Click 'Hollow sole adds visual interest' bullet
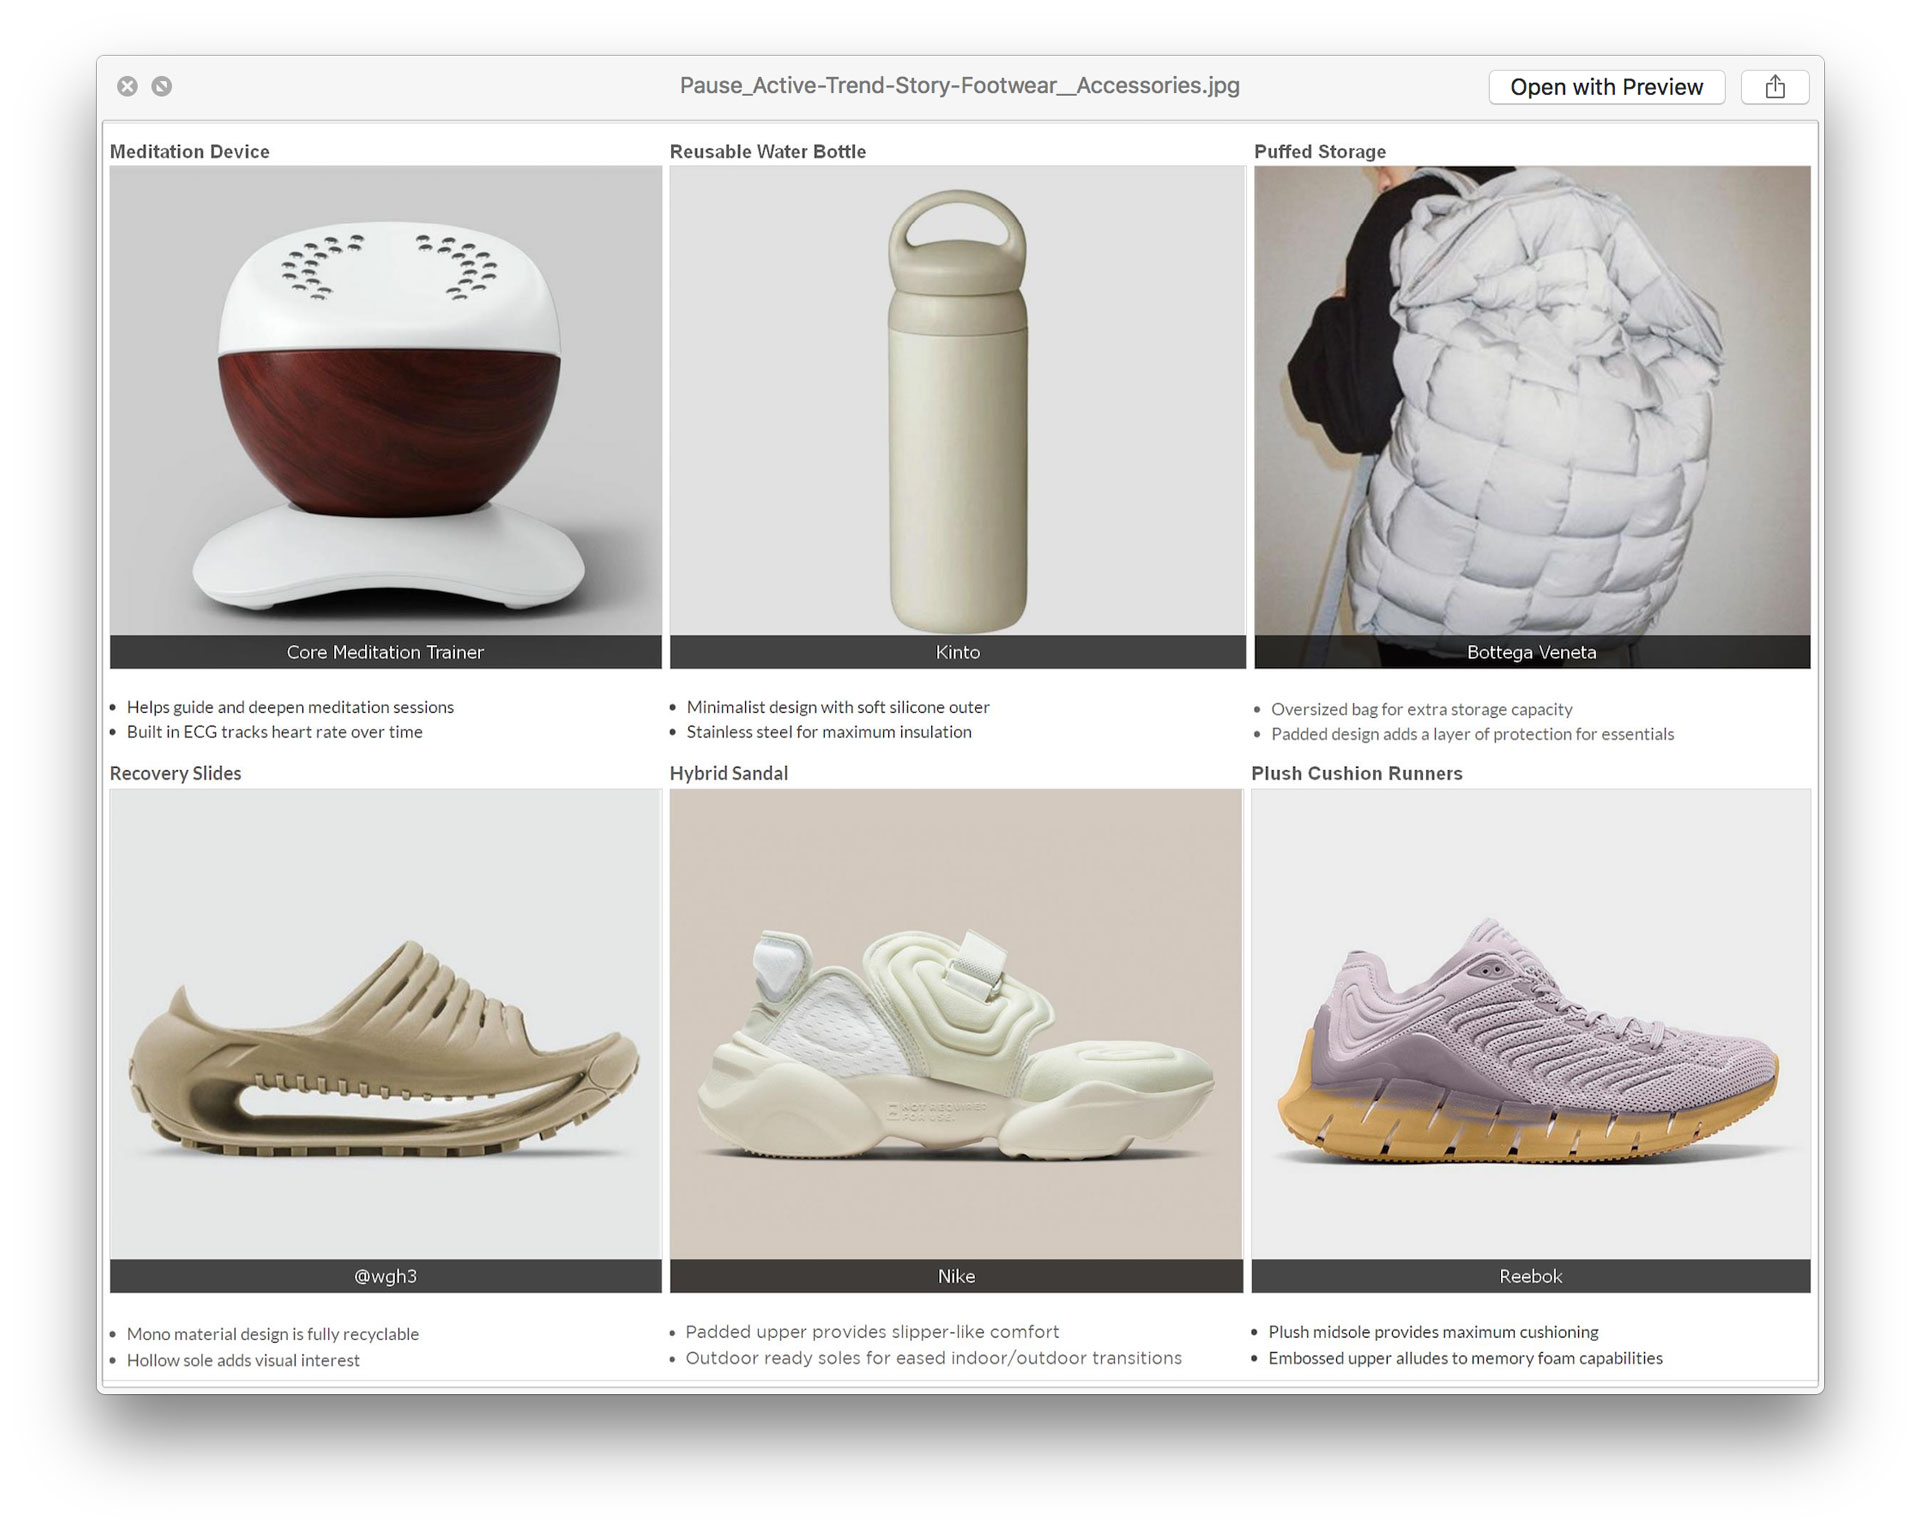 [x=243, y=1360]
